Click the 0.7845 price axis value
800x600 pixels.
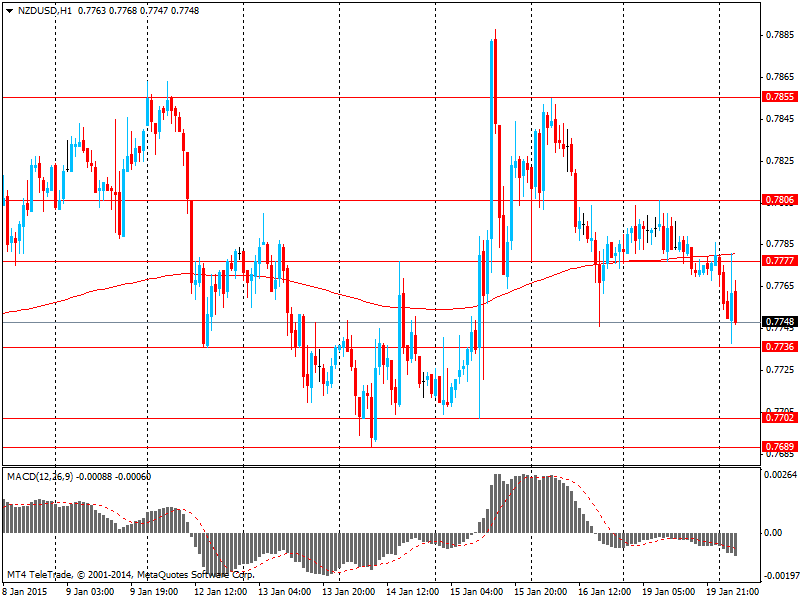click(780, 119)
